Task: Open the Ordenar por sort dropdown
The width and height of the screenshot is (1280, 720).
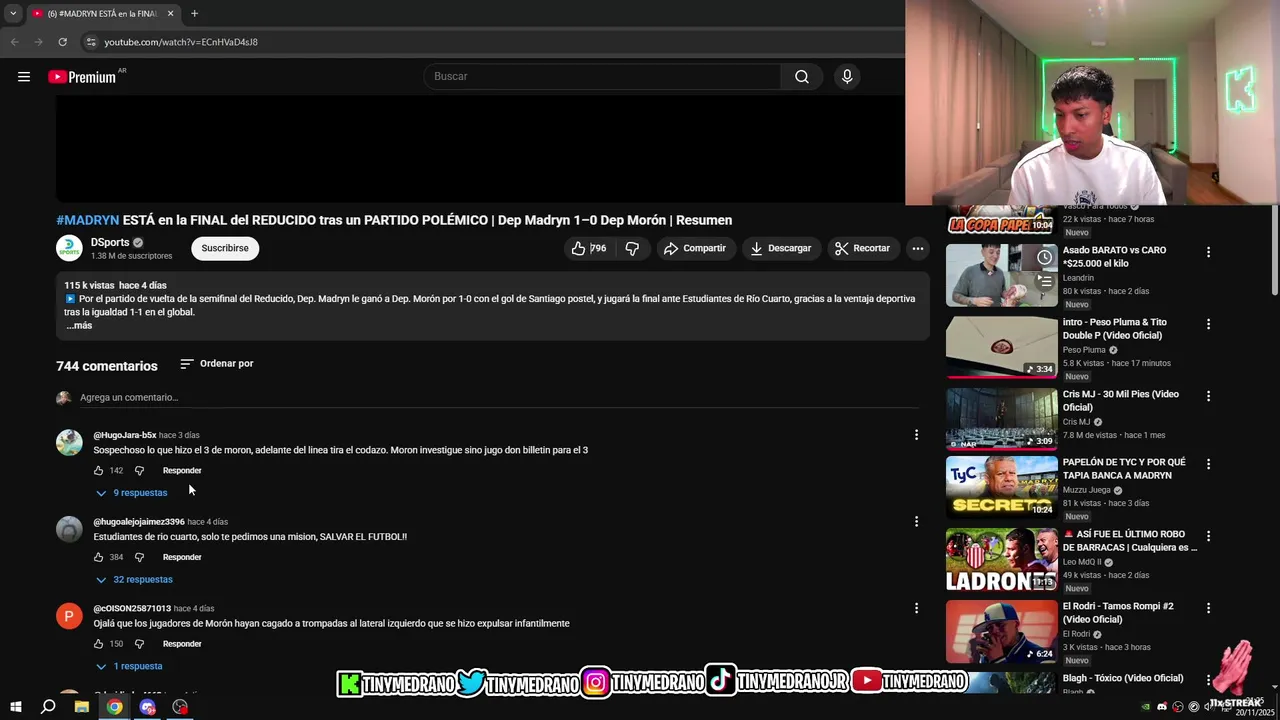Action: tap(217, 364)
